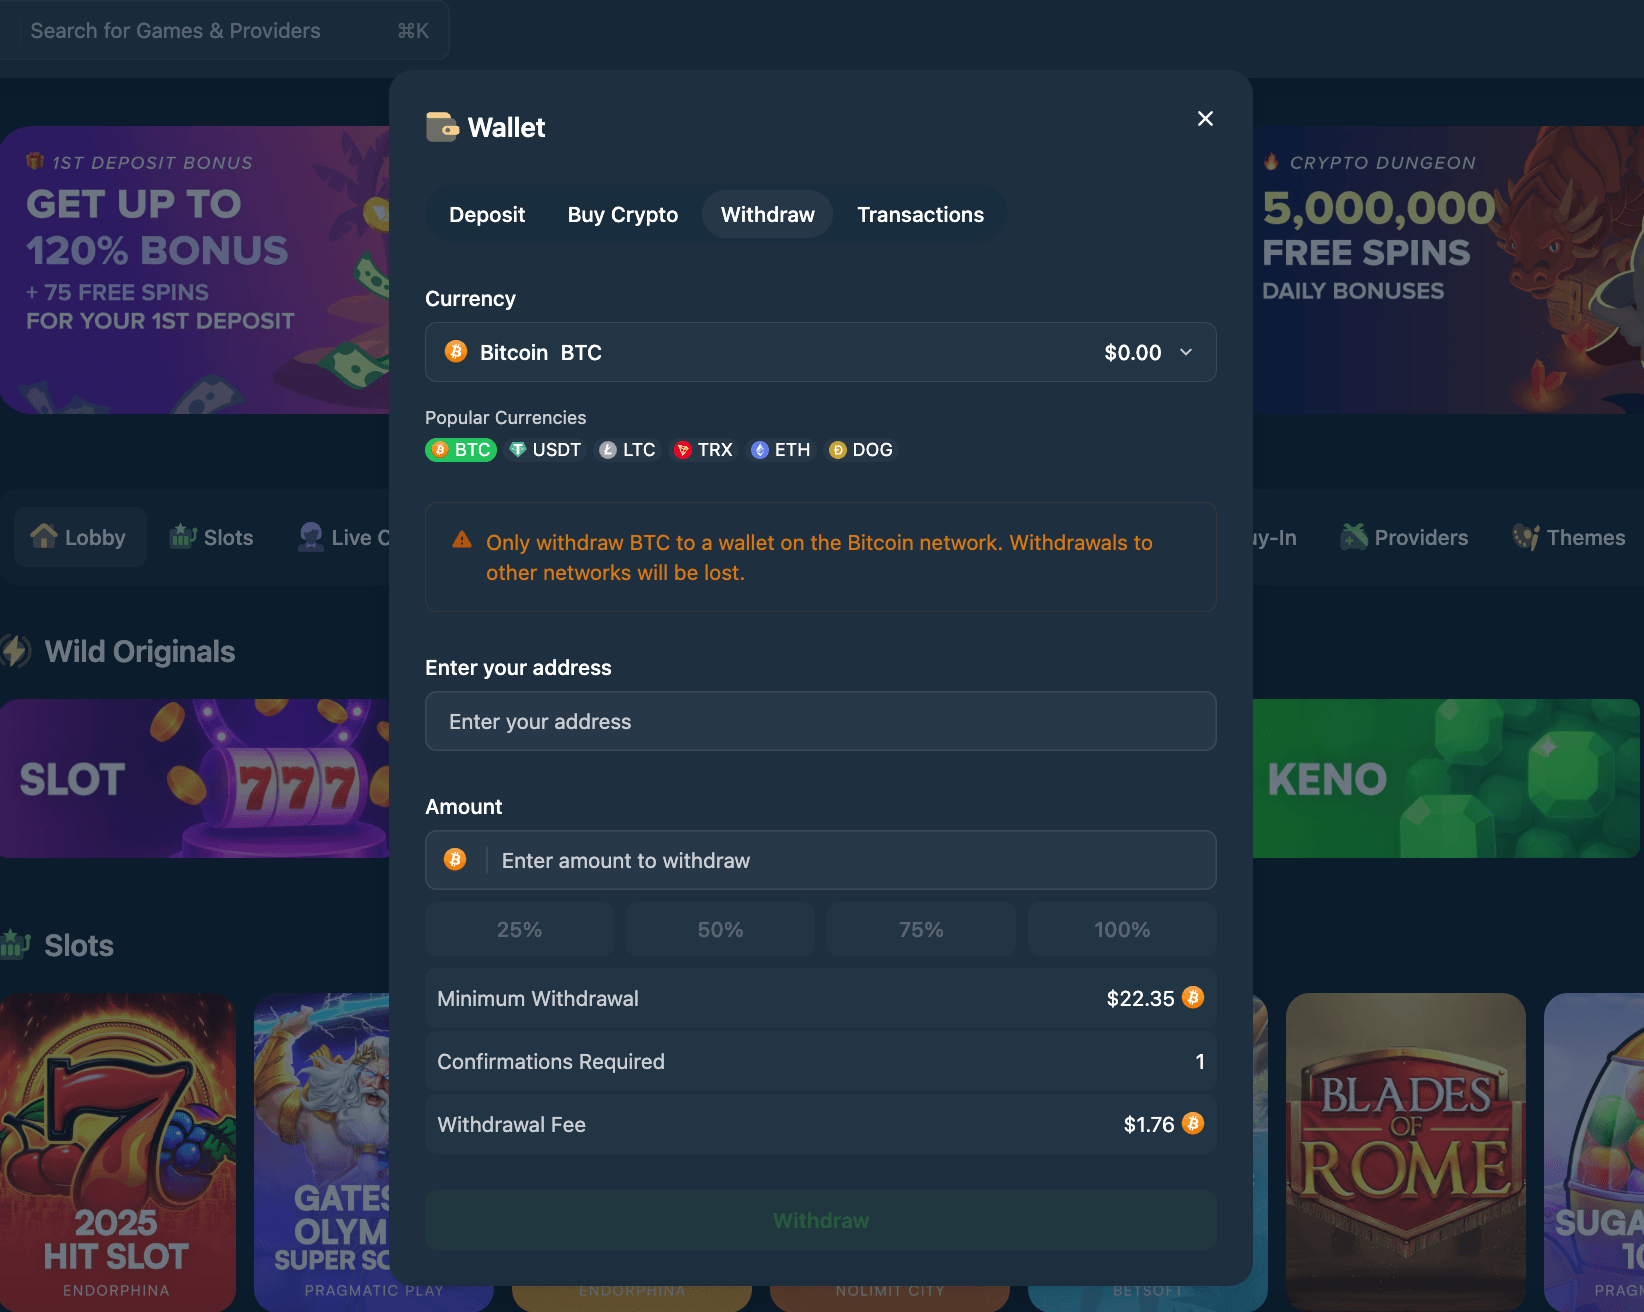Pick TRX in popular currencies
This screenshot has height=1312, width=1644.
pos(703,450)
